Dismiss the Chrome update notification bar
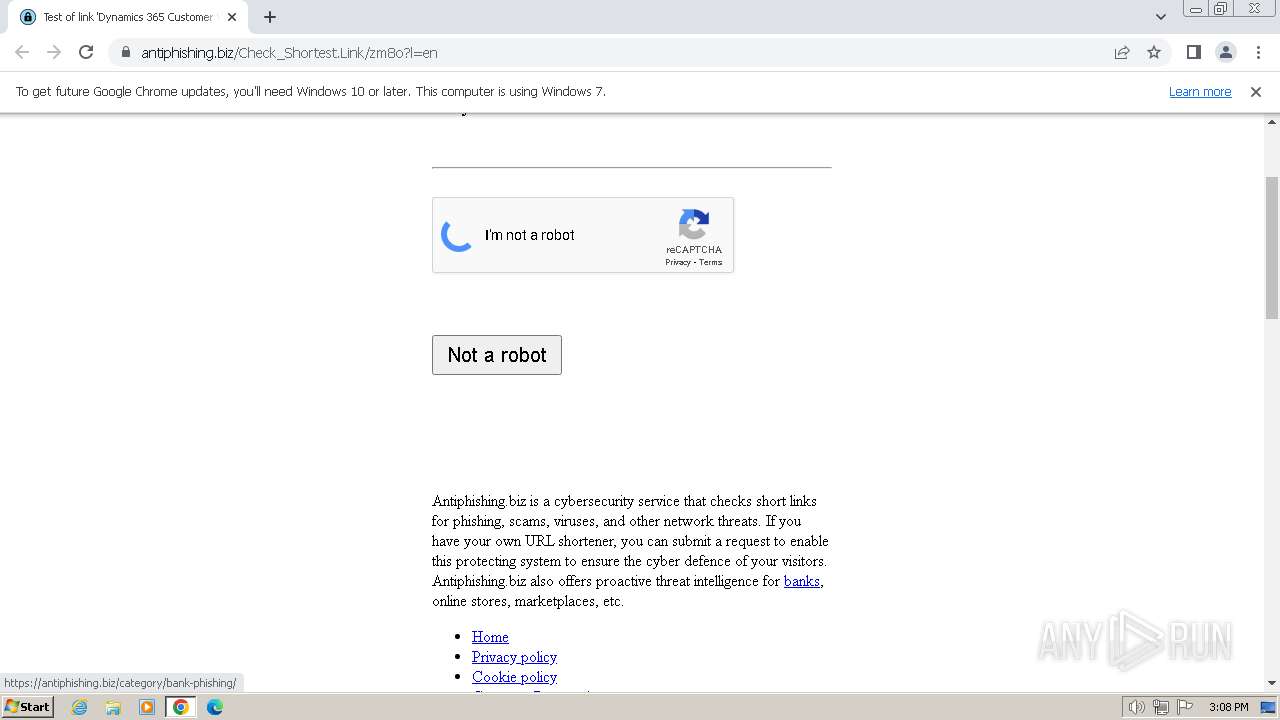The width and height of the screenshot is (1280, 720). [x=1256, y=91]
